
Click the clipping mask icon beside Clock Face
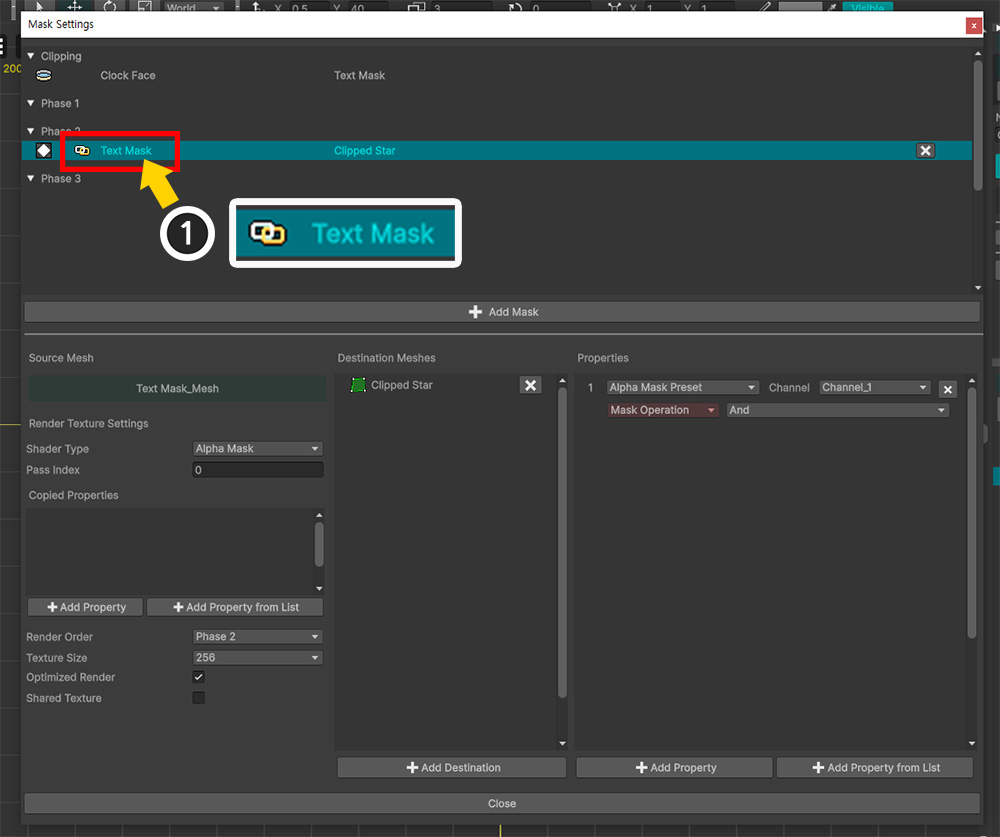pos(43,75)
